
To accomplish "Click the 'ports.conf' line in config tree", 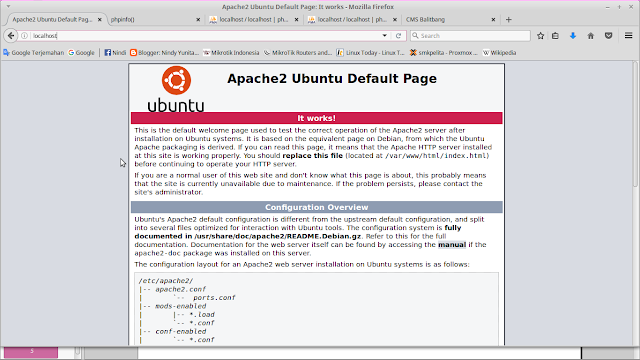I will [x=214, y=298].
